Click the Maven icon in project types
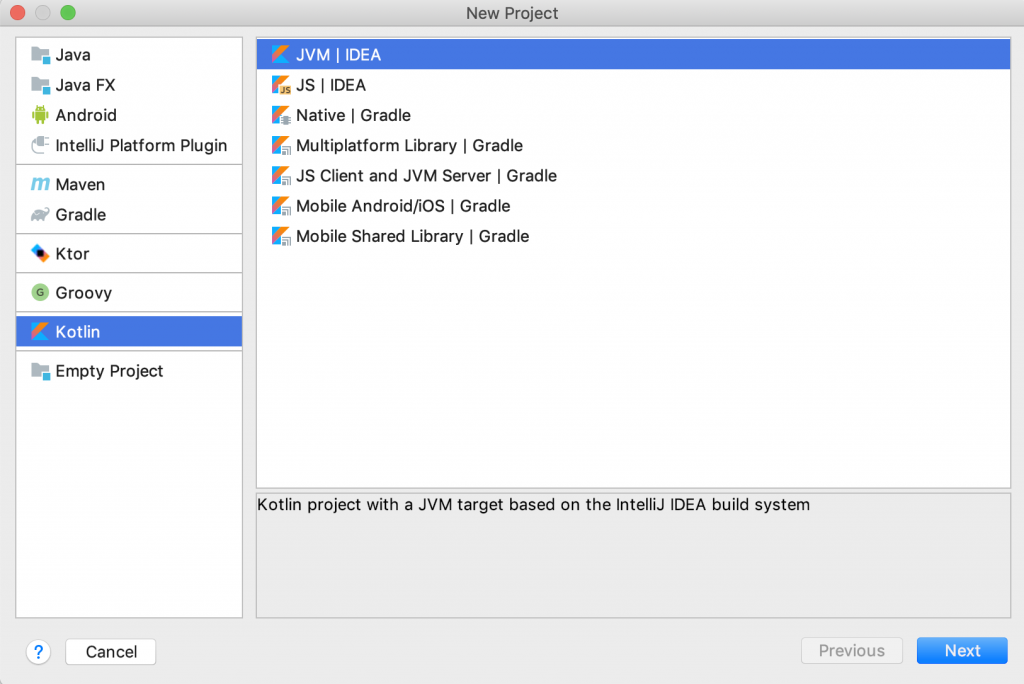The height and width of the screenshot is (684, 1024). click(40, 185)
